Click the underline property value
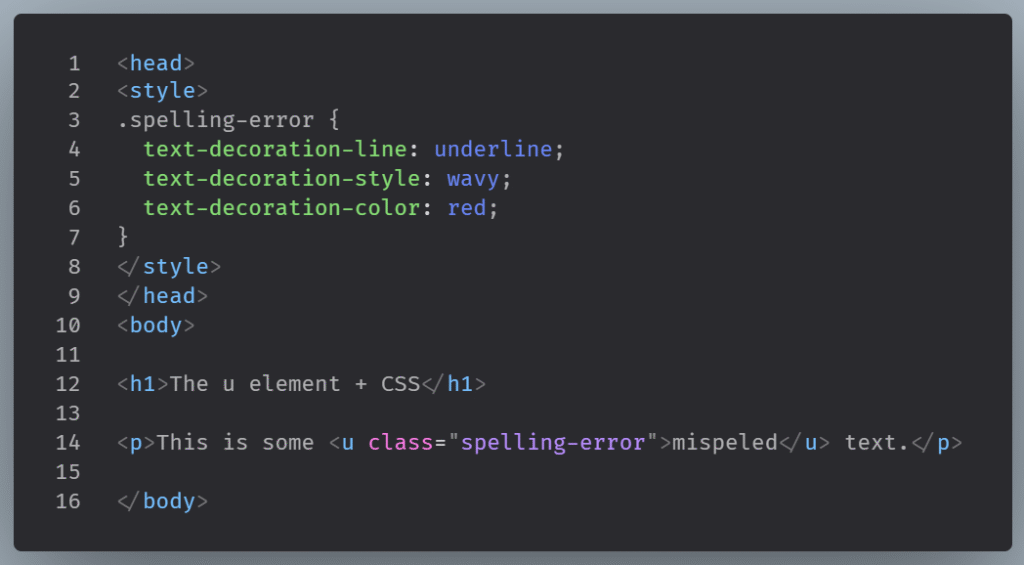Screen dimensions: 1024x565 point(493,150)
